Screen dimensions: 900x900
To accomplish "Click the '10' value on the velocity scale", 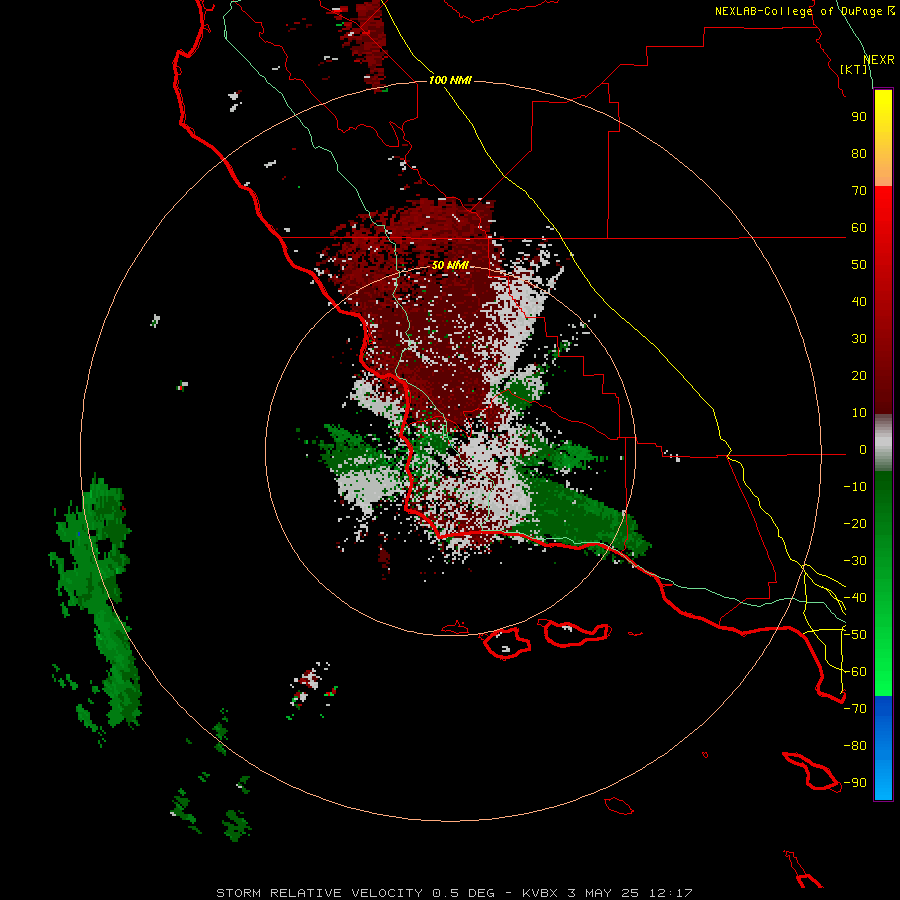I will (x=859, y=413).
